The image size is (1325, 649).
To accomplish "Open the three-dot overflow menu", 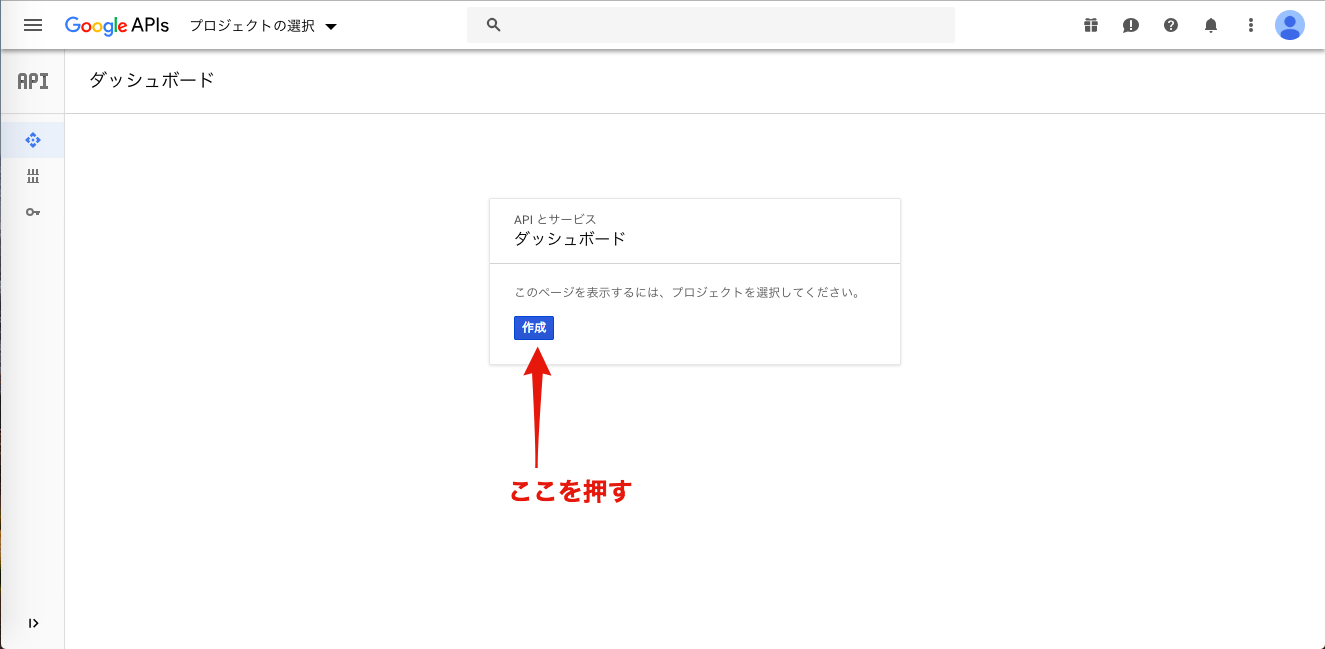I will click(1250, 25).
